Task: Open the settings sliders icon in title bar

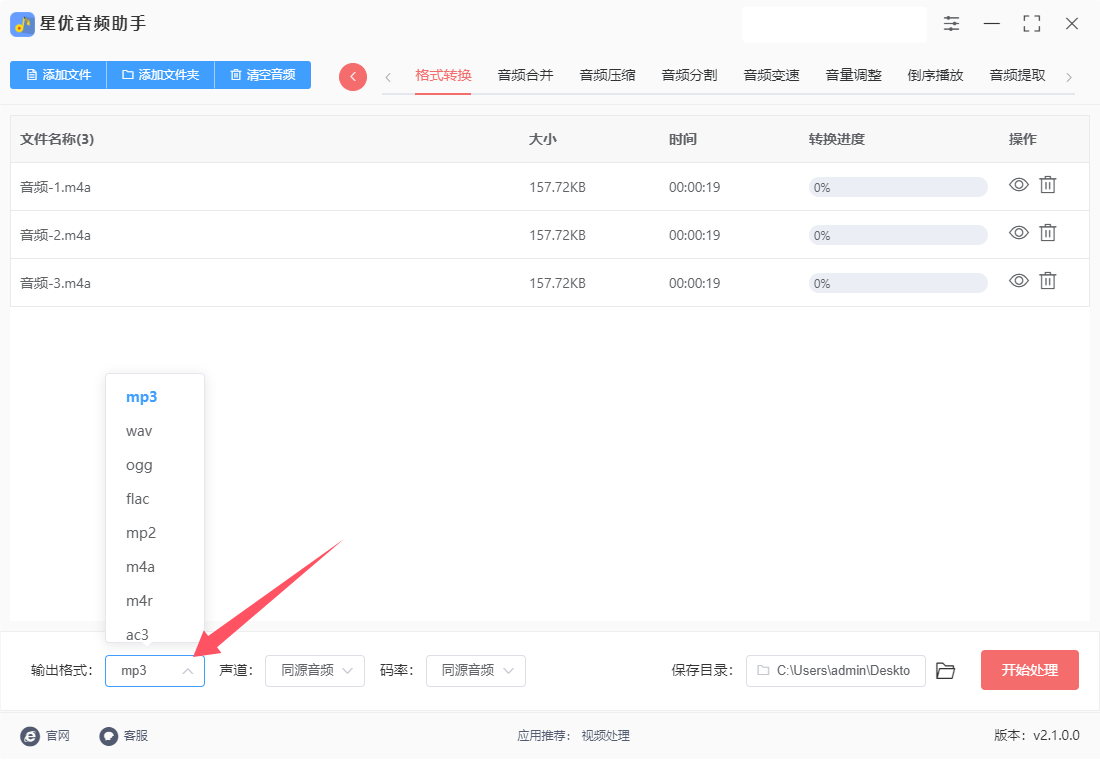Action: [x=951, y=24]
